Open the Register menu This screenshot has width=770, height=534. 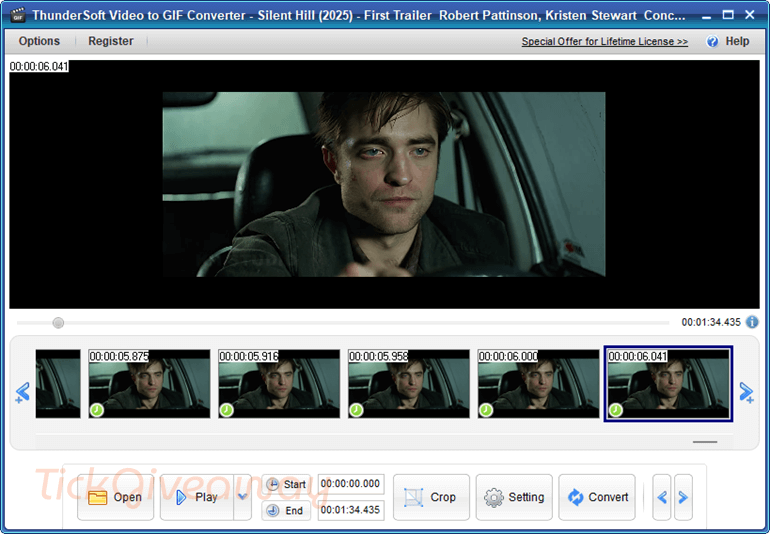click(x=110, y=41)
